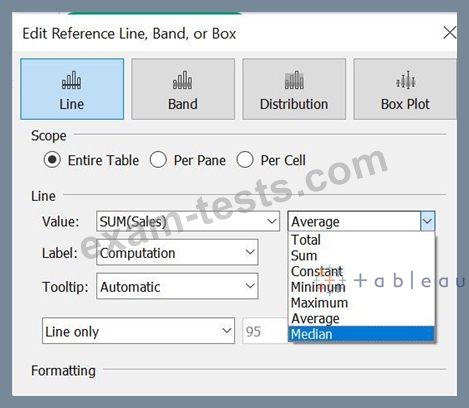Open the Line only dropdown
The image size is (469, 408).
[x=138, y=331]
